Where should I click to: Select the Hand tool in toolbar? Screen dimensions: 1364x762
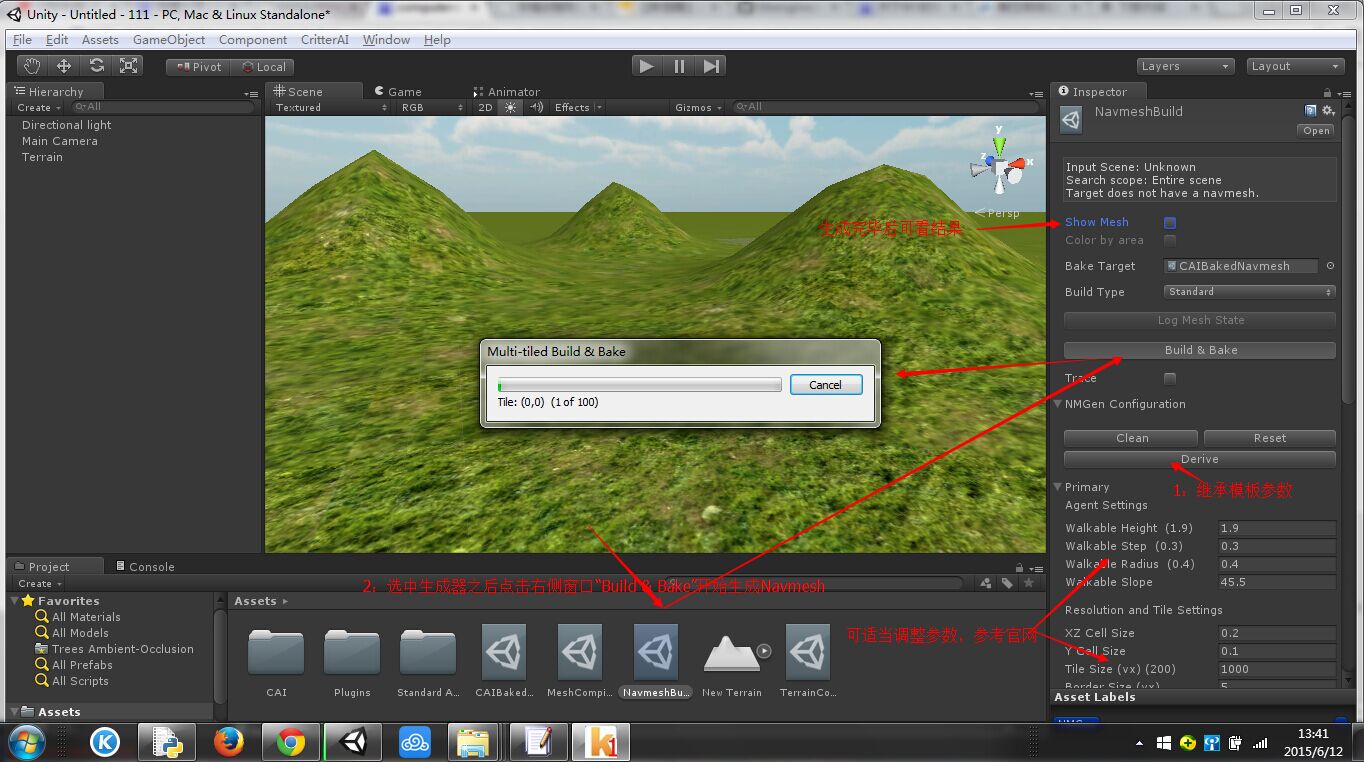click(x=32, y=66)
